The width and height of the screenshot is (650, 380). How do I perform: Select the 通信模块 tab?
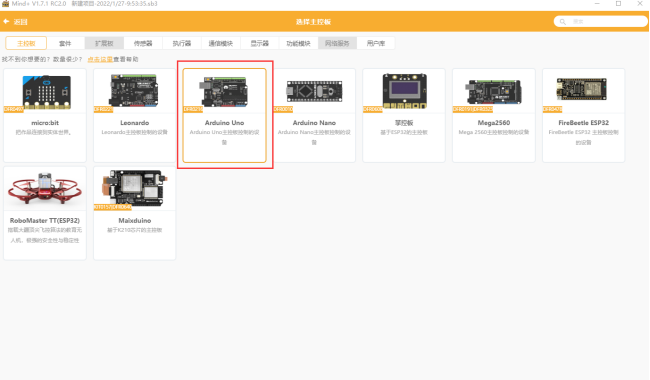(221, 43)
